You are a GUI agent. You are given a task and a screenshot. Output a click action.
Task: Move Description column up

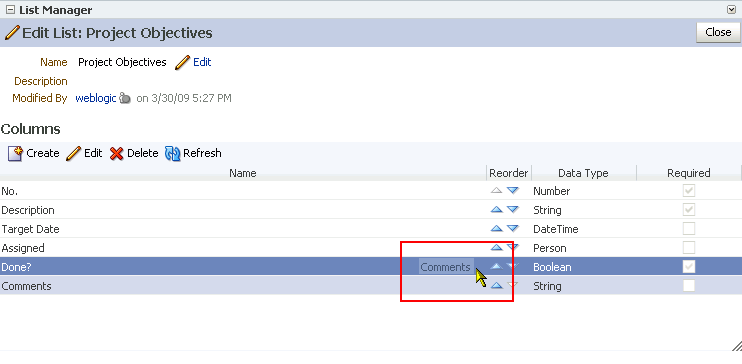[x=496, y=210]
